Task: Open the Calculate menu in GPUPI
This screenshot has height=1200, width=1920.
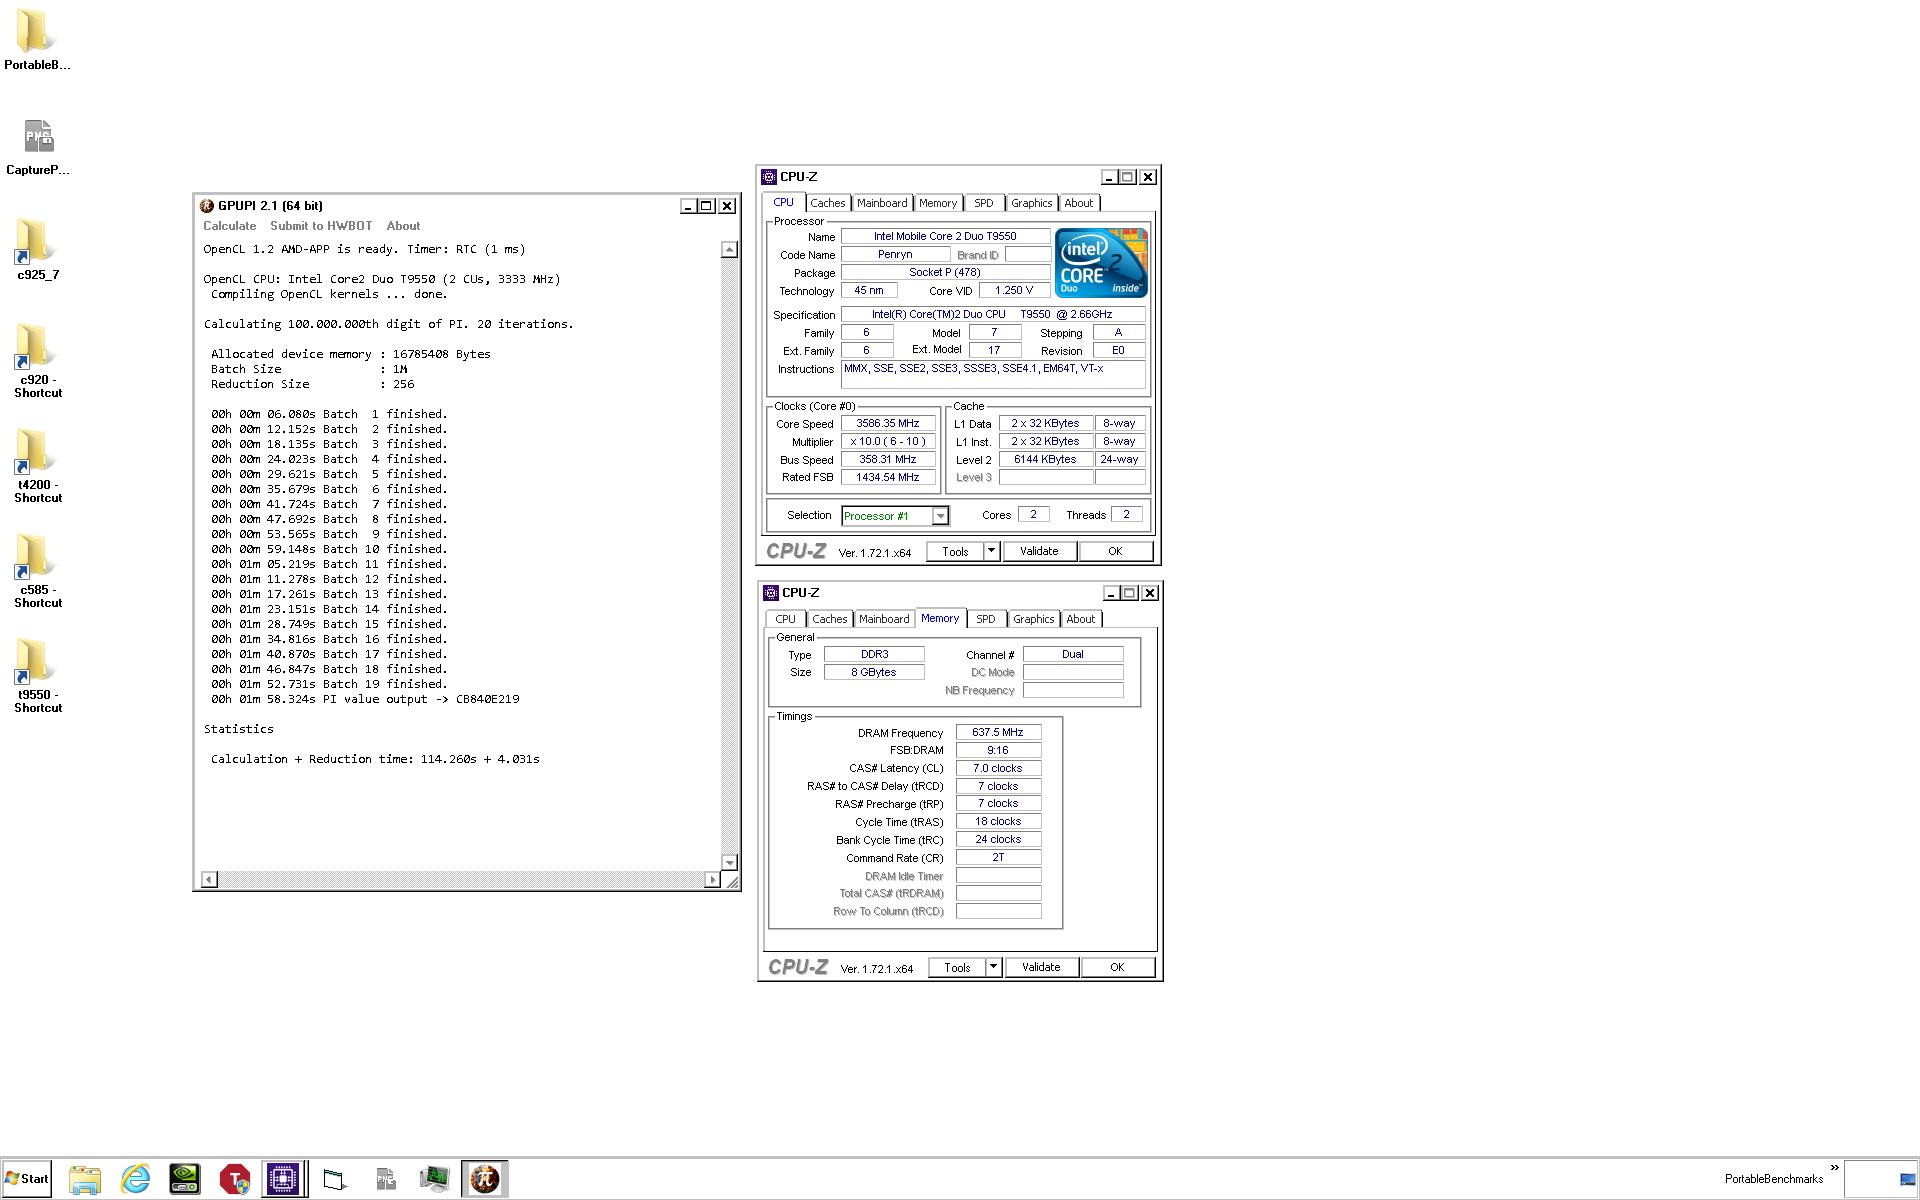Action: [230, 226]
